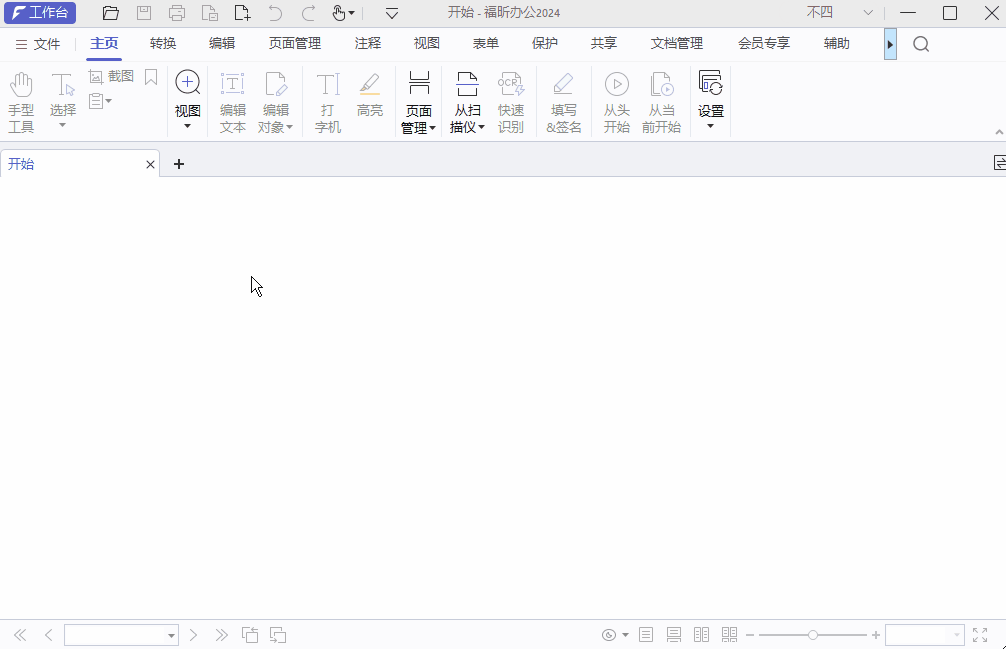Adjust the zoom slider at bottom
Viewport: 1006px width, 649px height.
813,634
